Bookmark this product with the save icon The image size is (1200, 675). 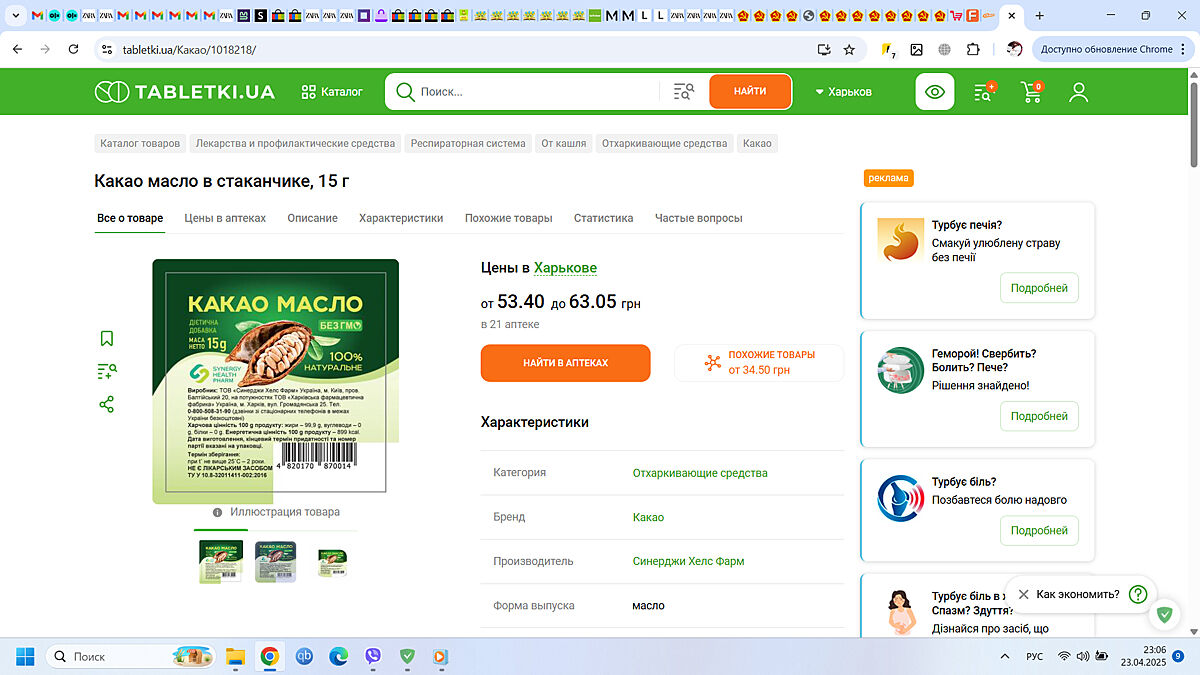click(x=107, y=339)
